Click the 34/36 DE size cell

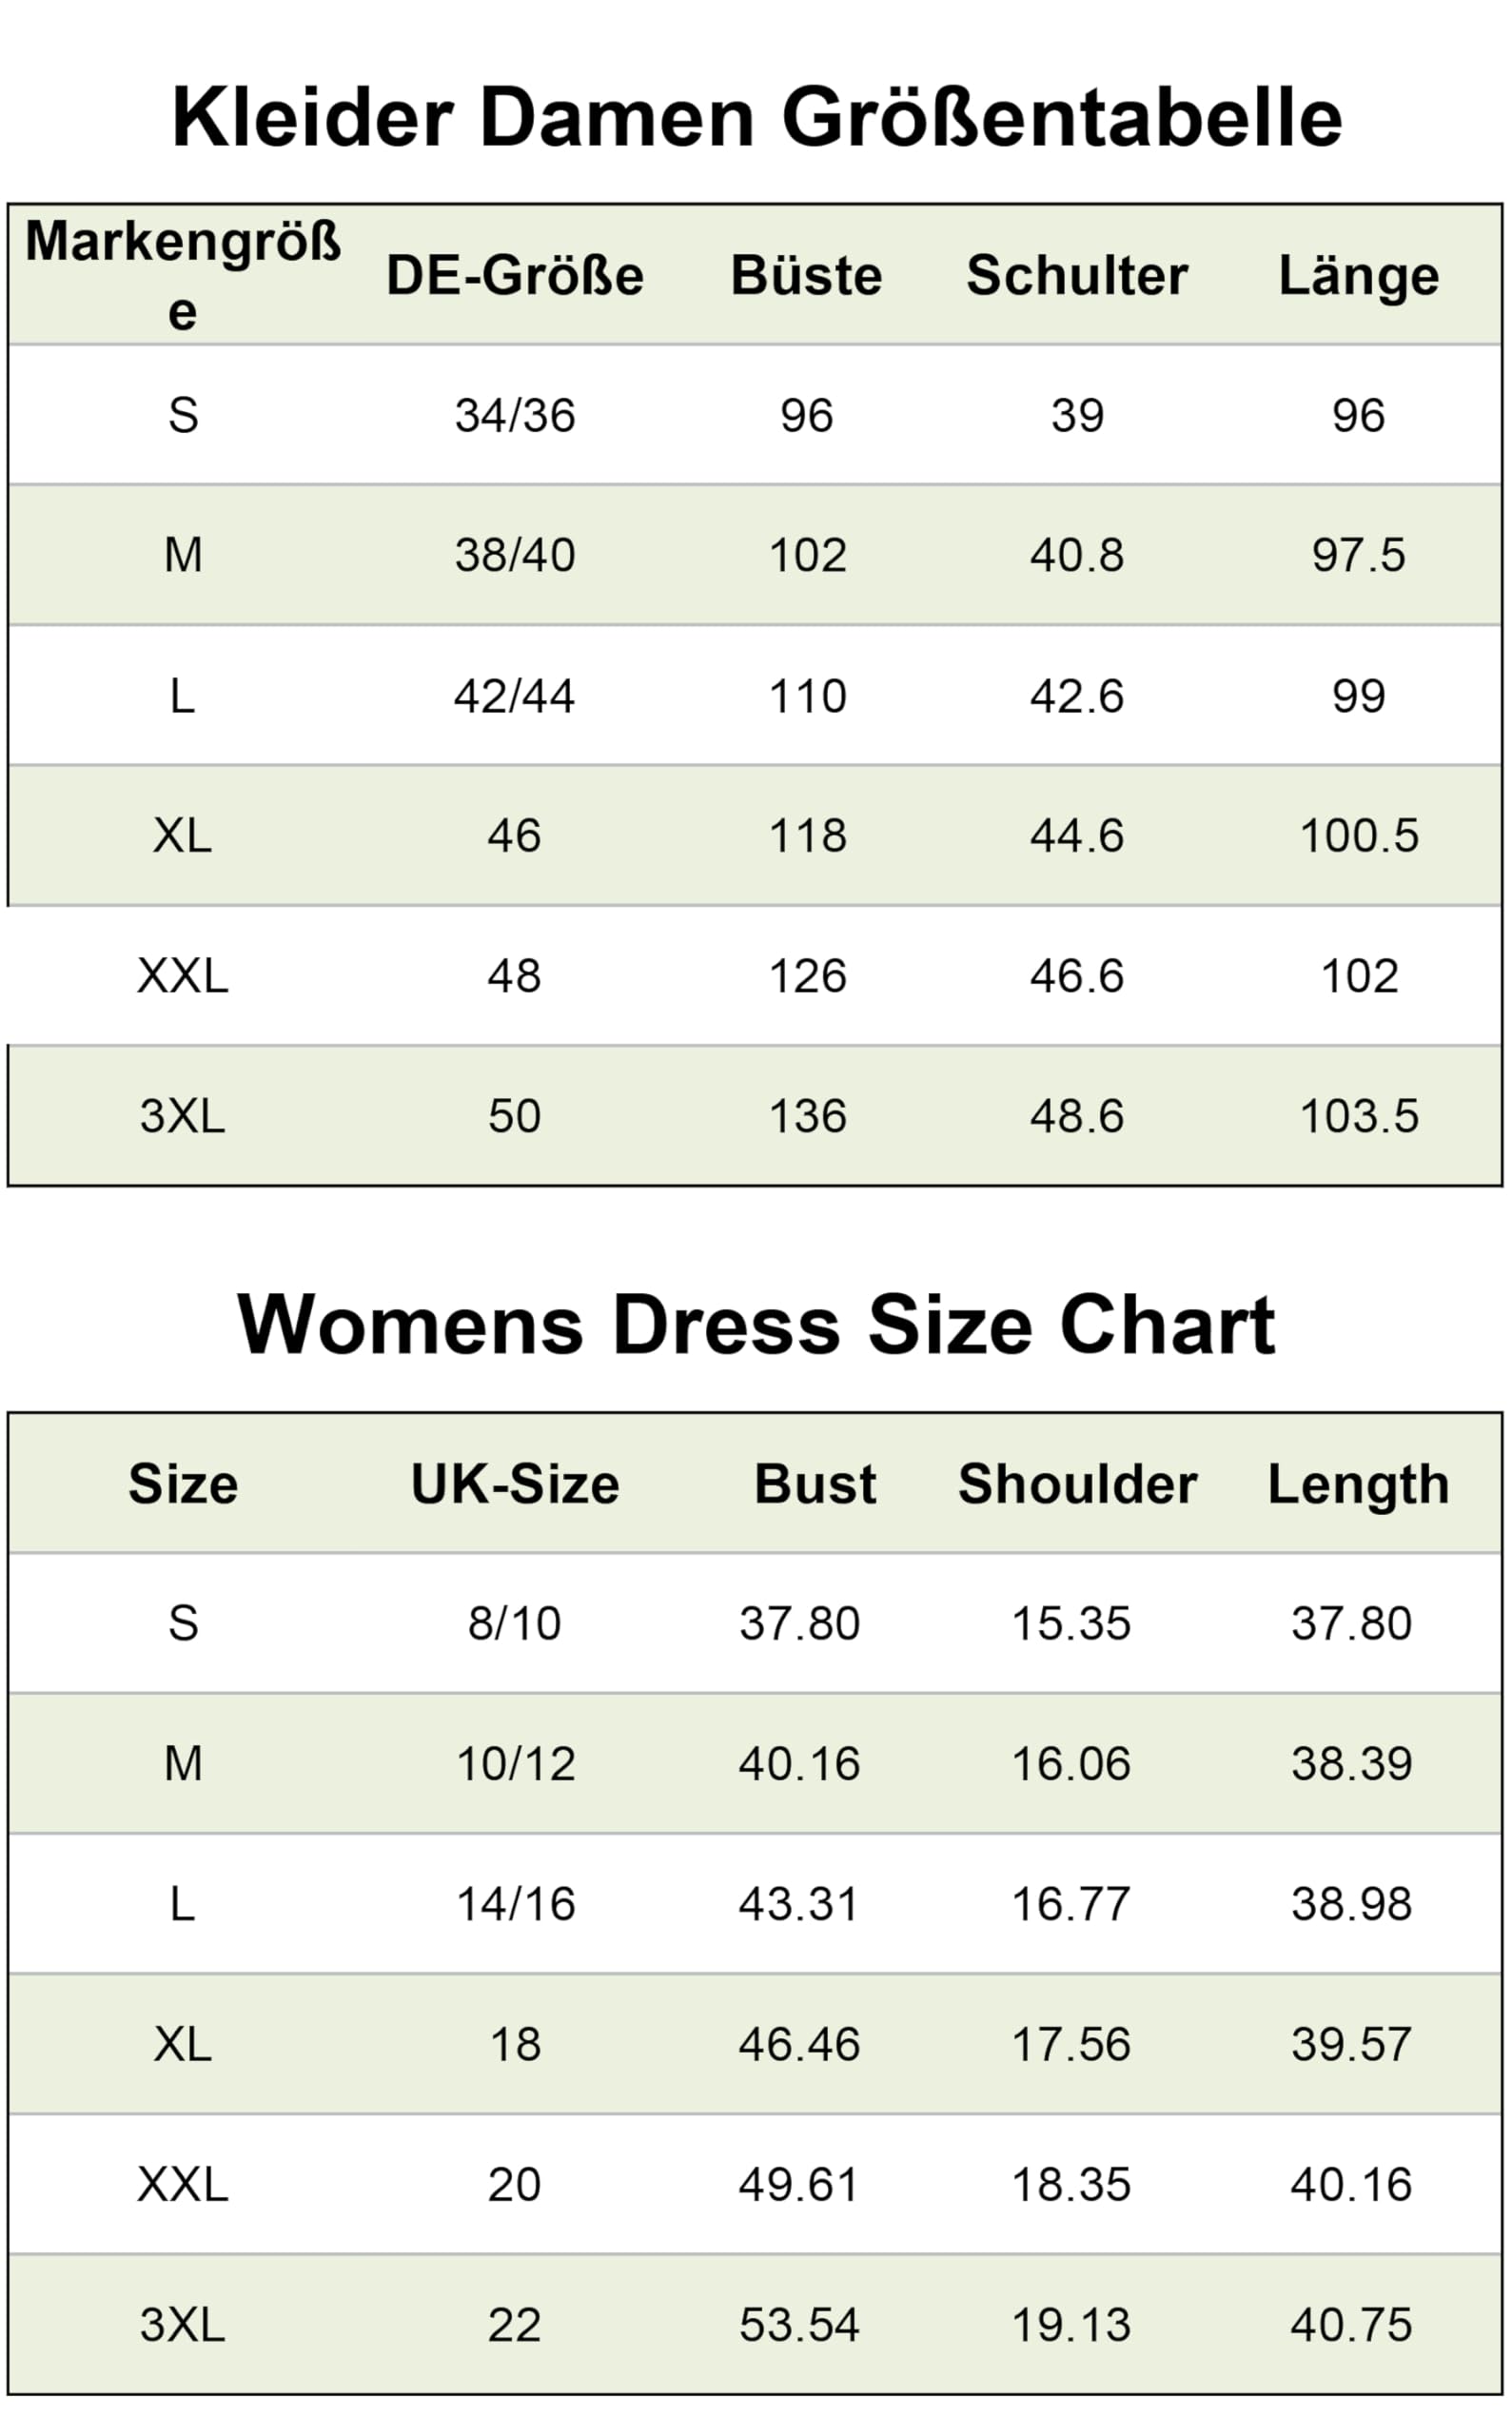[515, 416]
